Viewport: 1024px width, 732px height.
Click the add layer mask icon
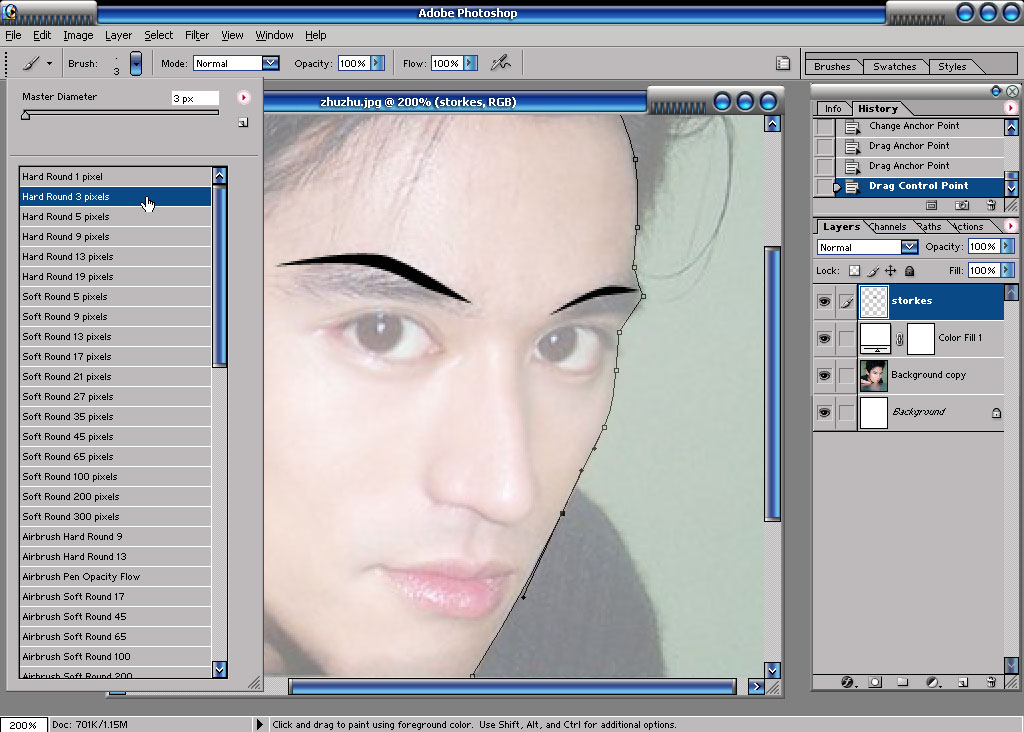pos(875,682)
